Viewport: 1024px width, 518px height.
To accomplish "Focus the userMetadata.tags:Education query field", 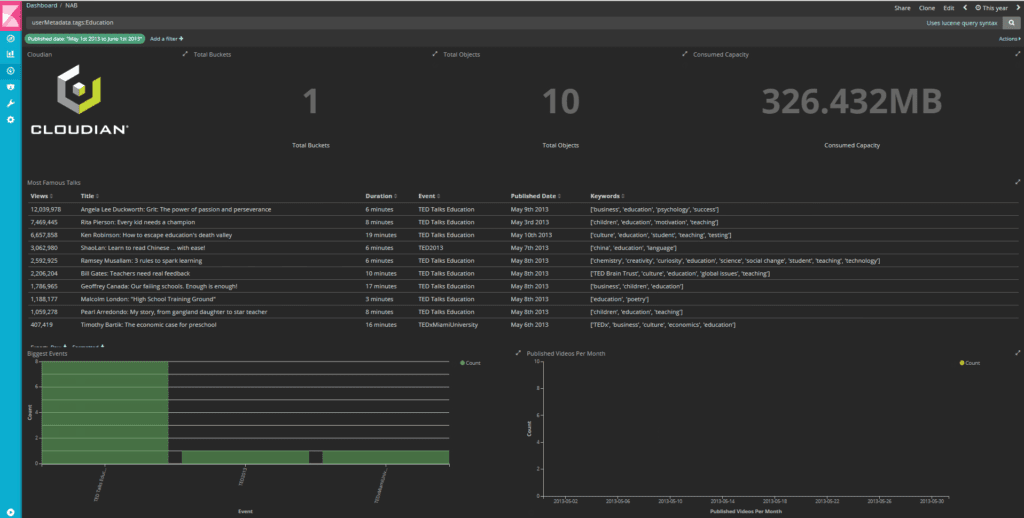I will coord(475,23).
